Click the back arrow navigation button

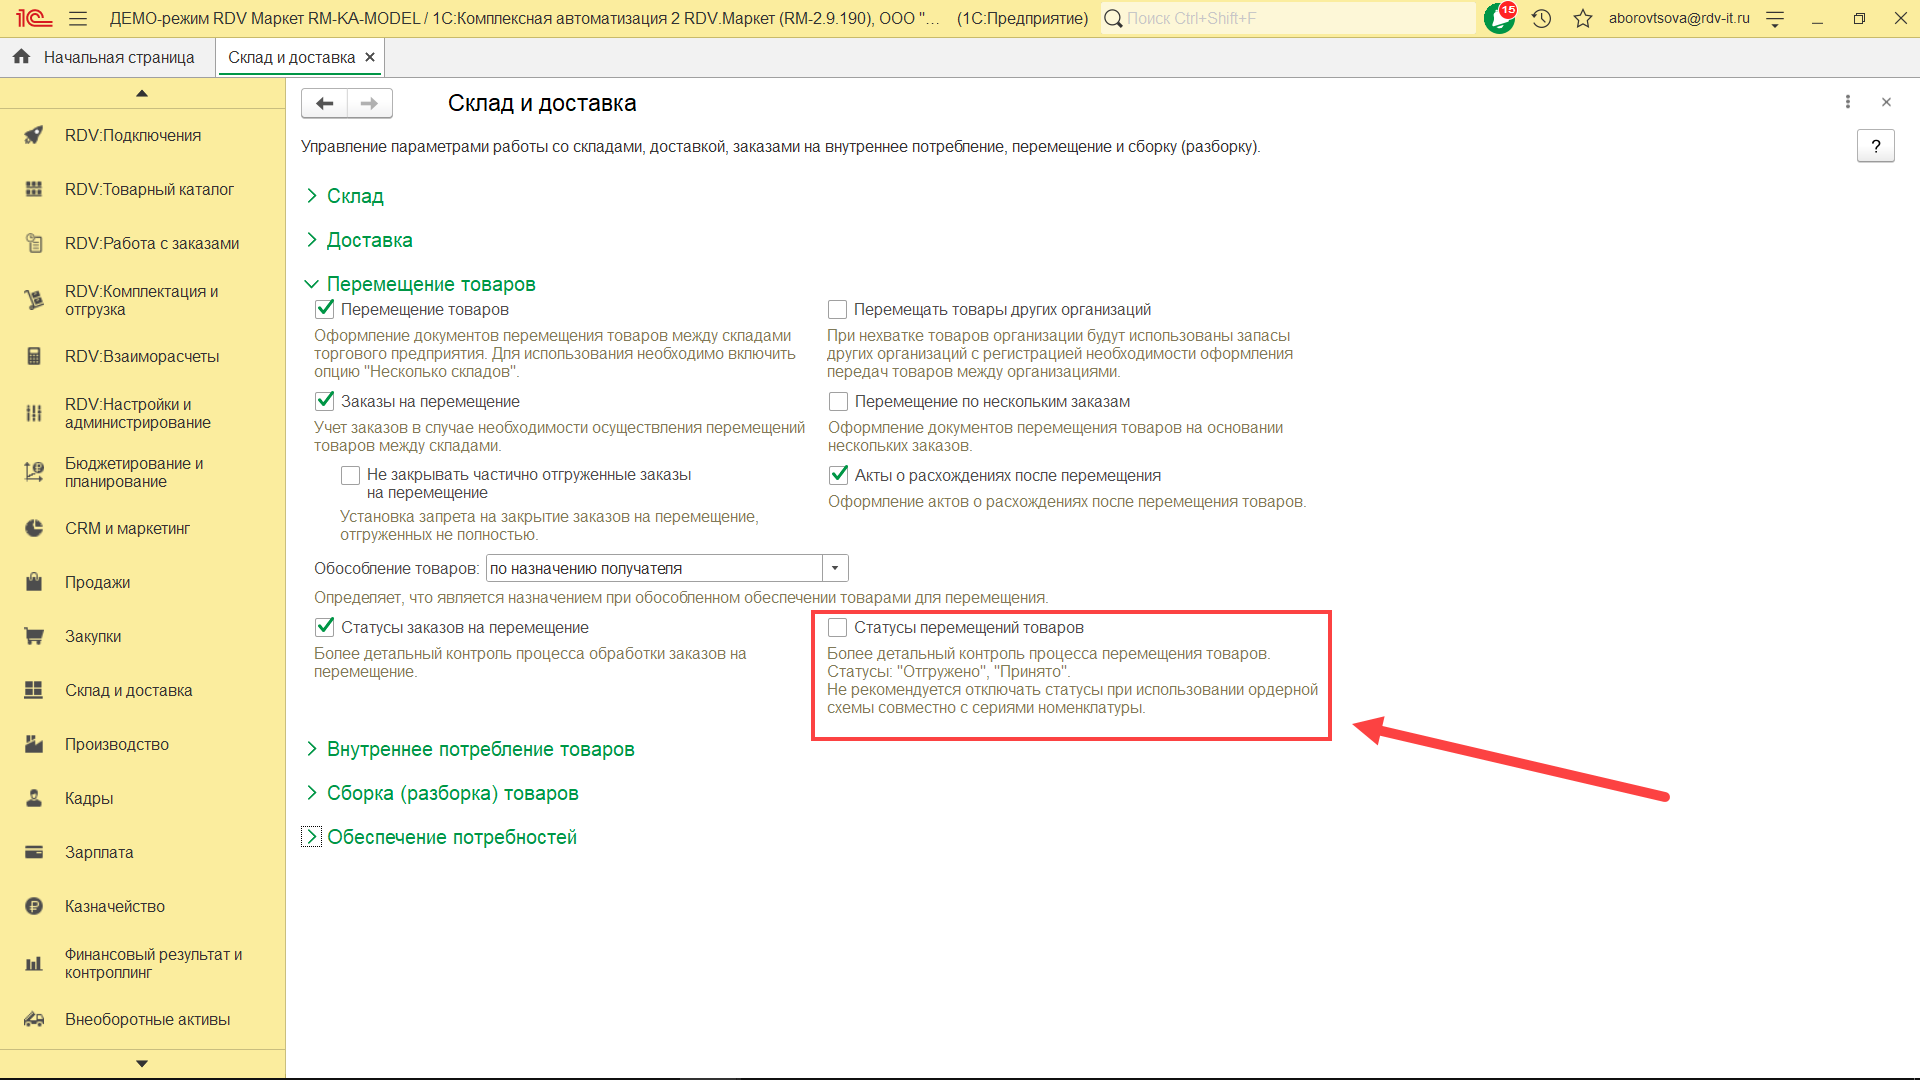pos(324,103)
